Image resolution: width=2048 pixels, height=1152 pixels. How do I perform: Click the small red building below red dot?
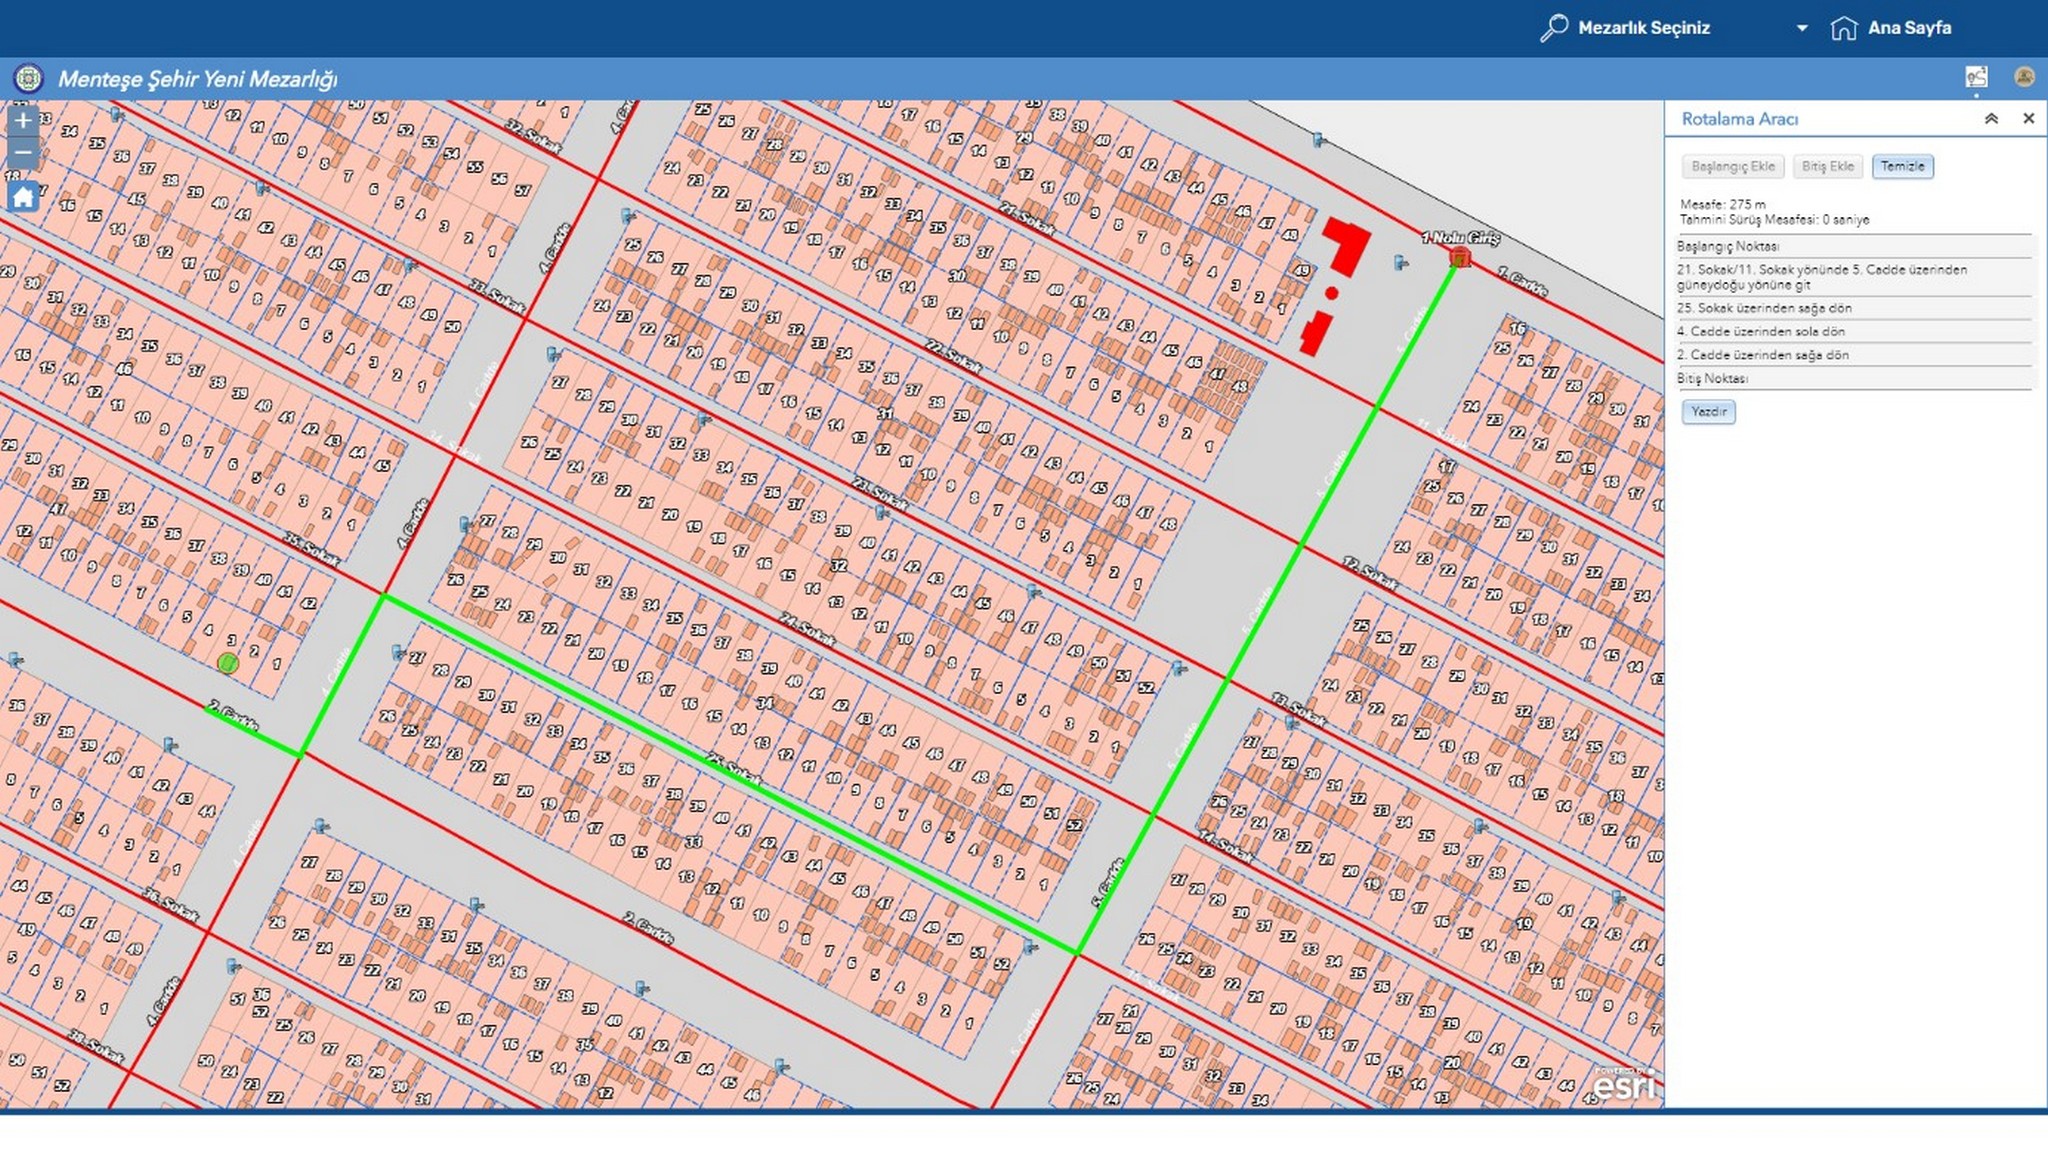[1316, 333]
